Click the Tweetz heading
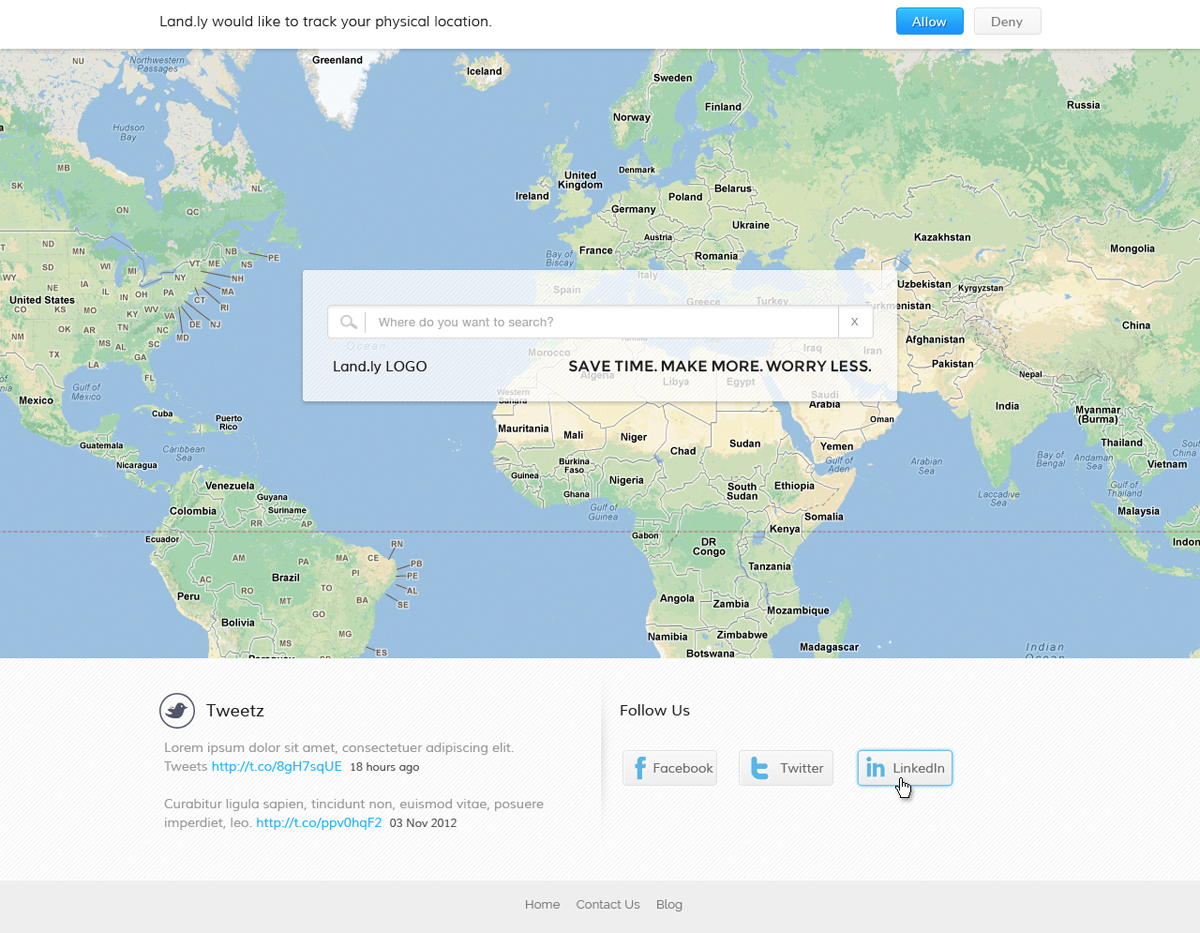This screenshot has width=1200, height=933. click(x=235, y=711)
